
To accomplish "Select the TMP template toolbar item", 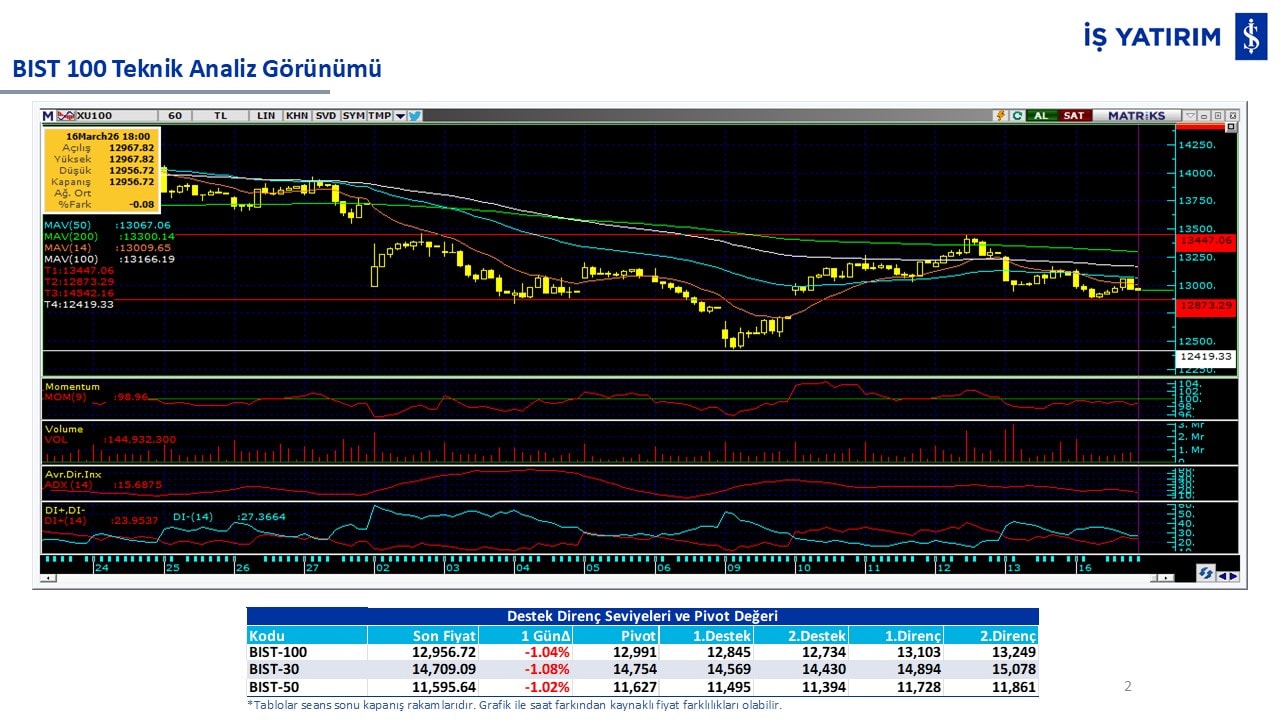I will tap(379, 116).
